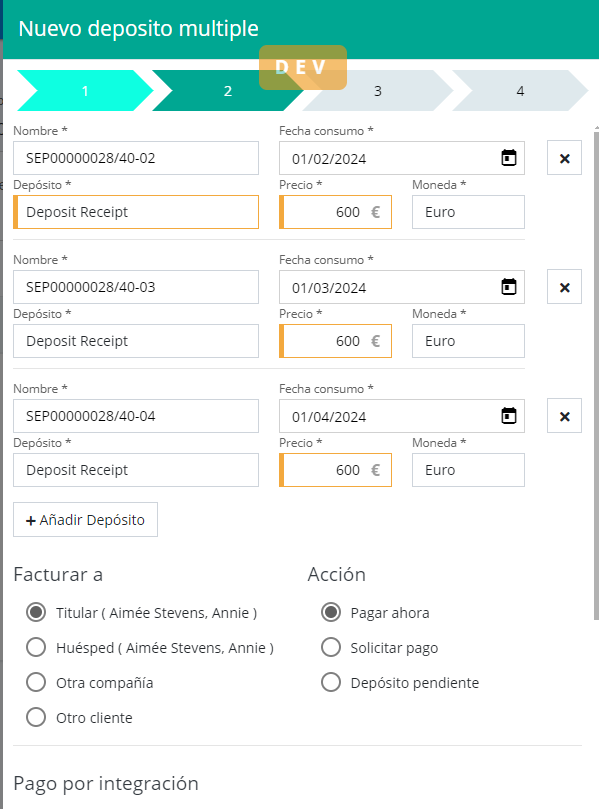Choose Depósito pendiente action

tap(331, 683)
